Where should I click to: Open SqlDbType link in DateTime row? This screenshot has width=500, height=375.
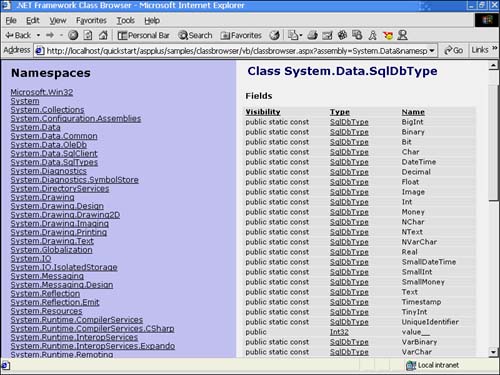pos(349,162)
